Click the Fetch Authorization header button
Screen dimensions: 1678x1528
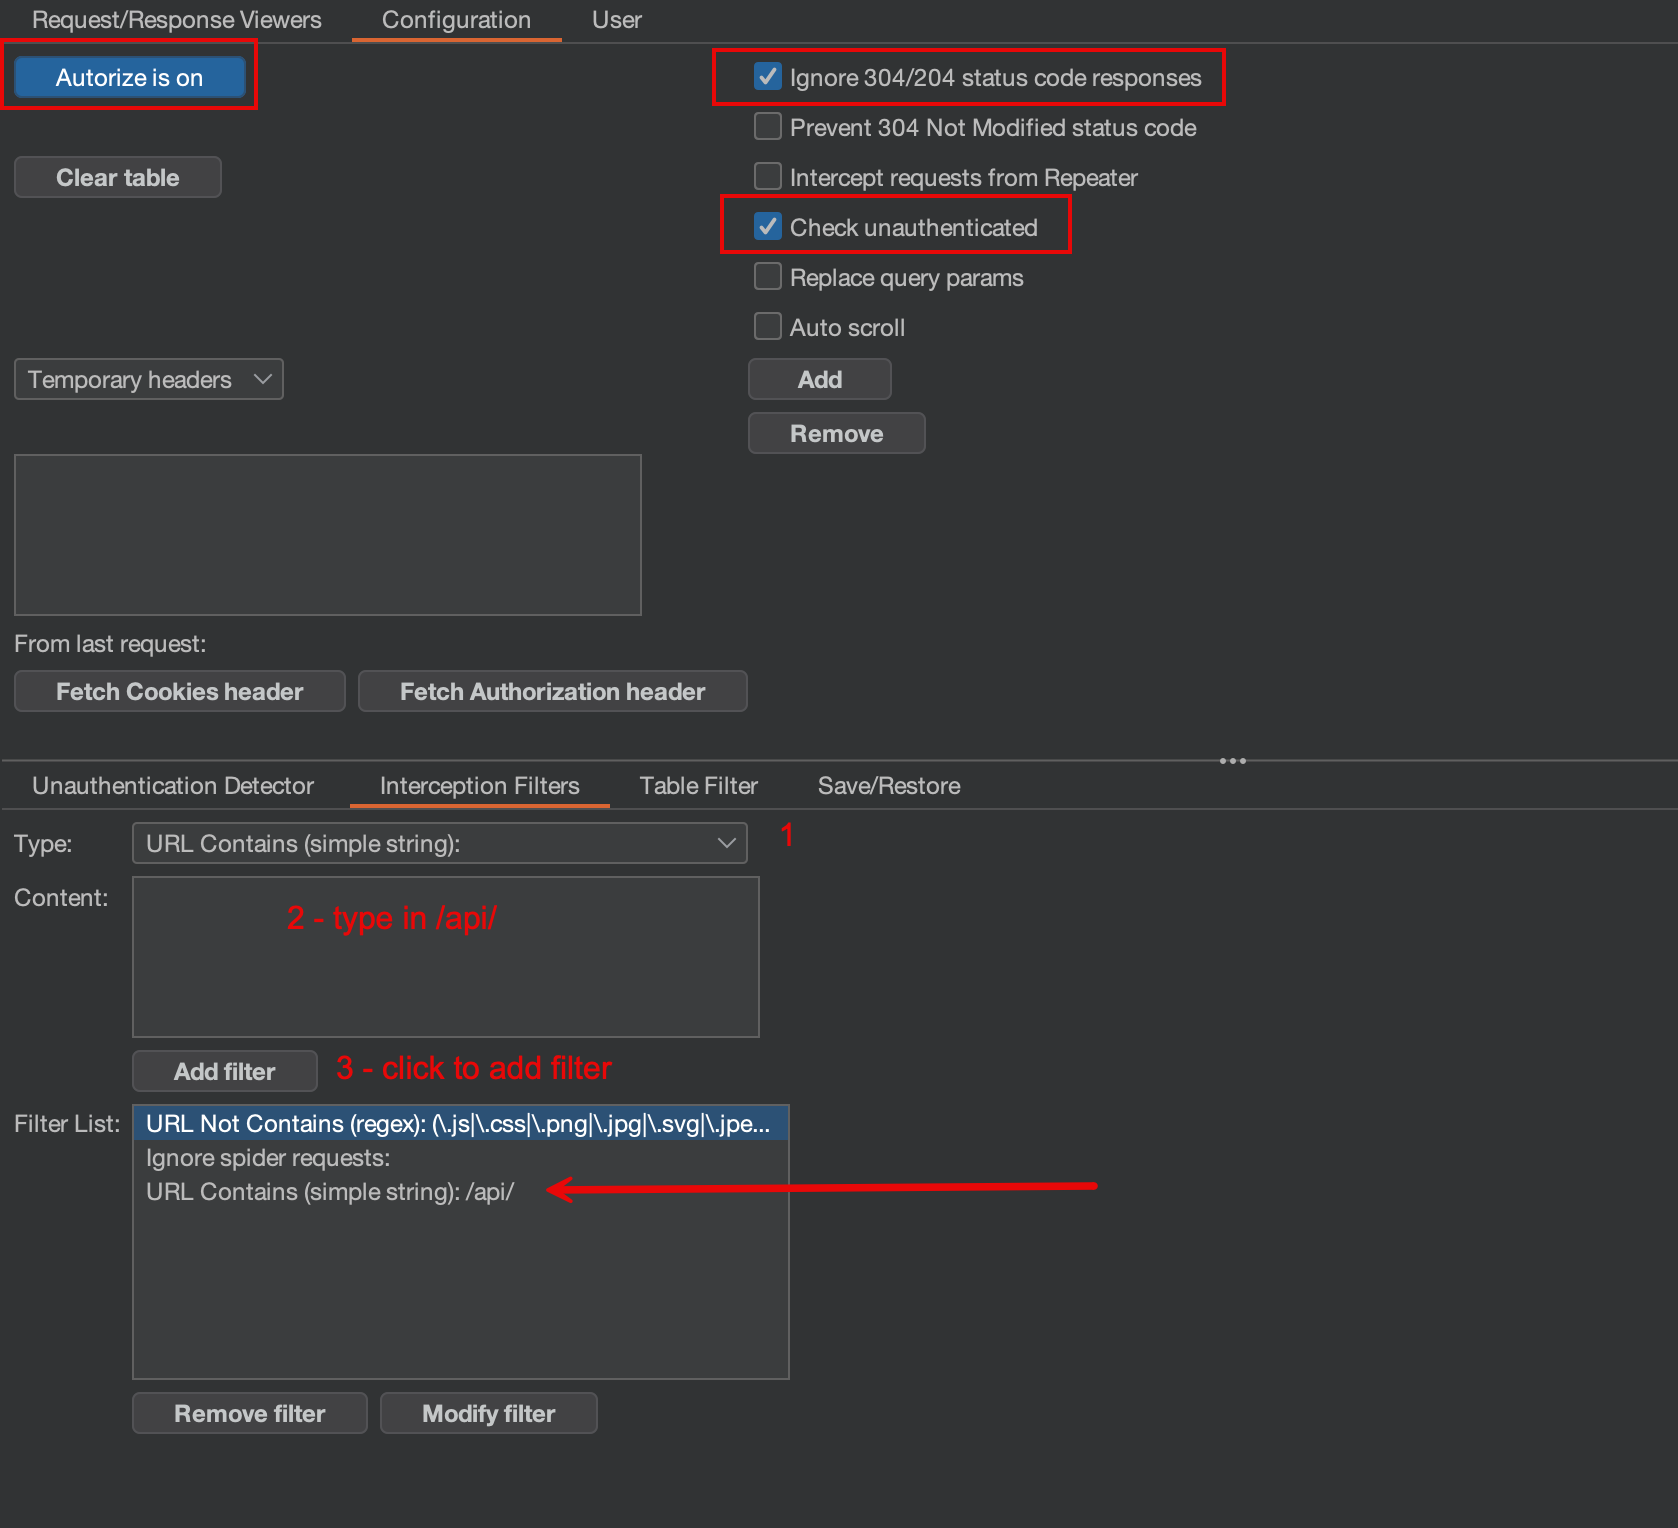[x=552, y=691]
